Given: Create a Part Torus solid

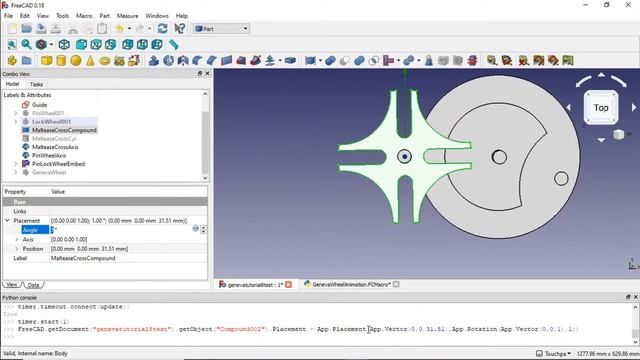Looking at the screenshot, I should pos(105,61).
